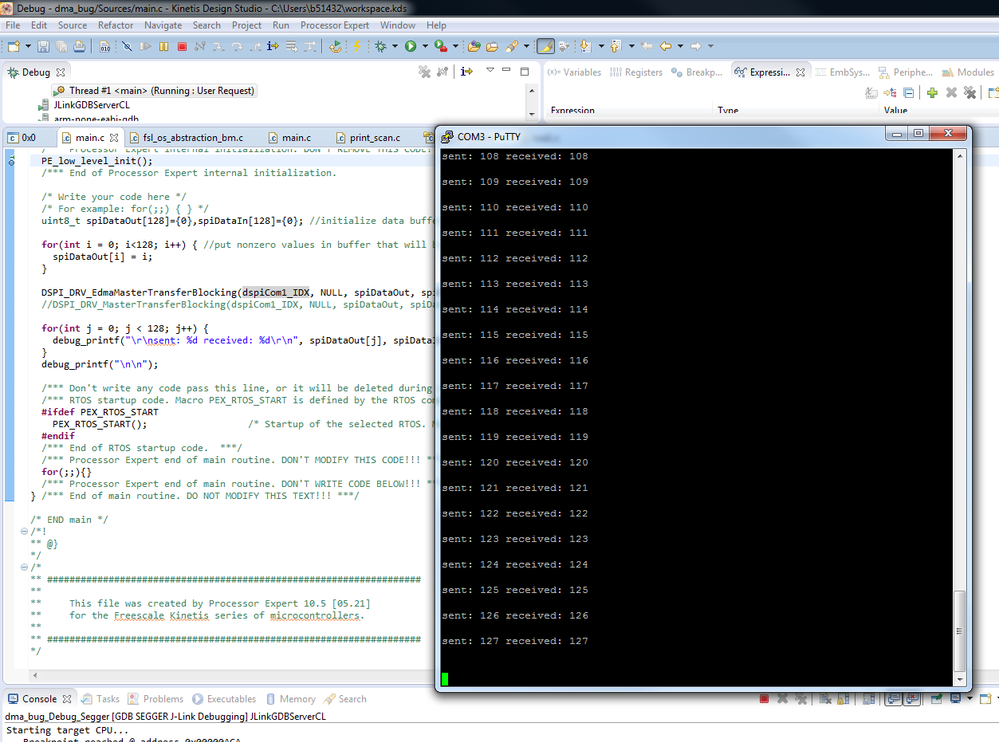The width and height of the screenshot is (999, 742).
Task: Click the Drop to Frame icon
Action: tap(291, 46)
